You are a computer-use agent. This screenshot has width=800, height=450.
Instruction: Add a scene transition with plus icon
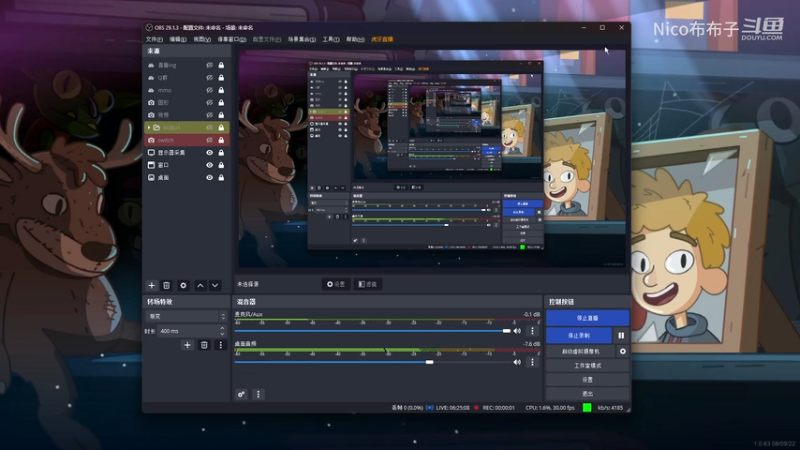tap(187, 345)
